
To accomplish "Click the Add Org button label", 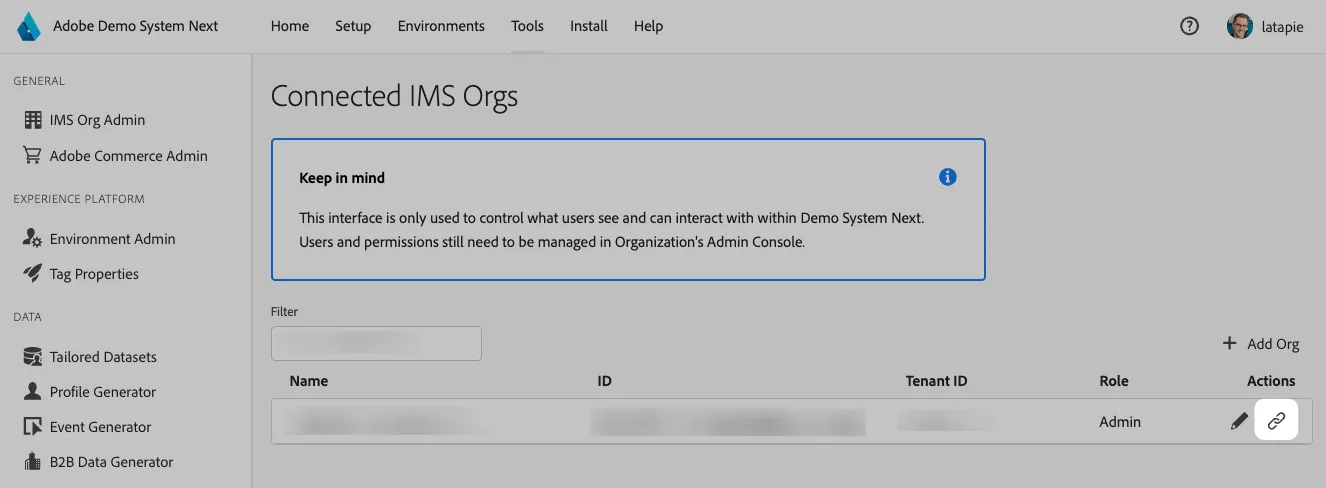I will tap(1273, 344).
